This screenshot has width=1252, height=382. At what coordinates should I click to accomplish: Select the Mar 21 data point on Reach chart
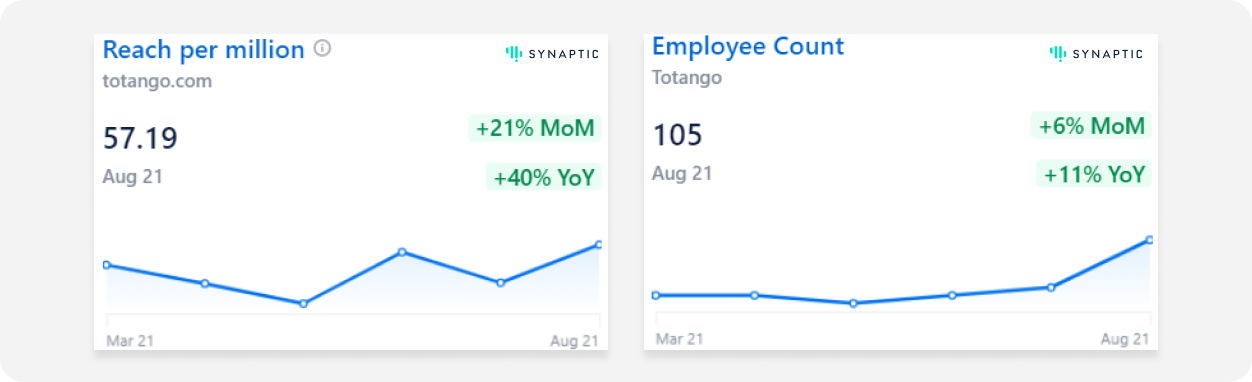(106, 265)
